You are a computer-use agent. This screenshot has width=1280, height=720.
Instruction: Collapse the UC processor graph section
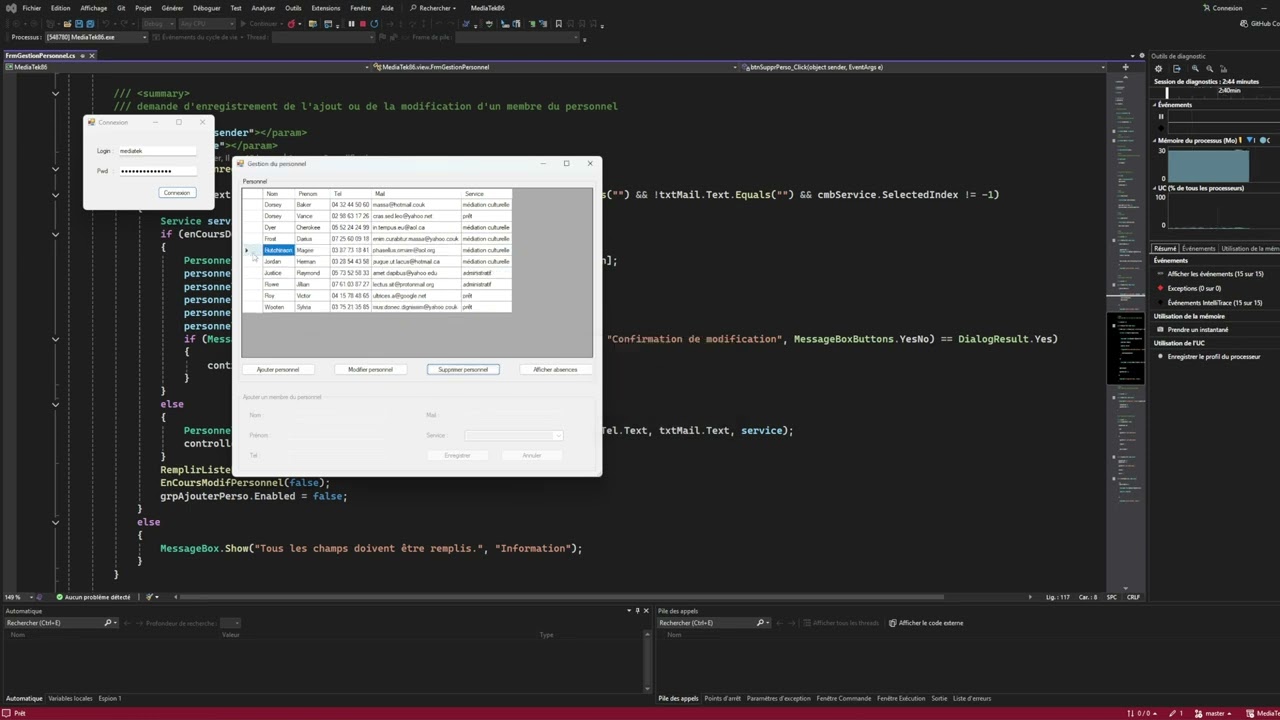(1155, 188)
